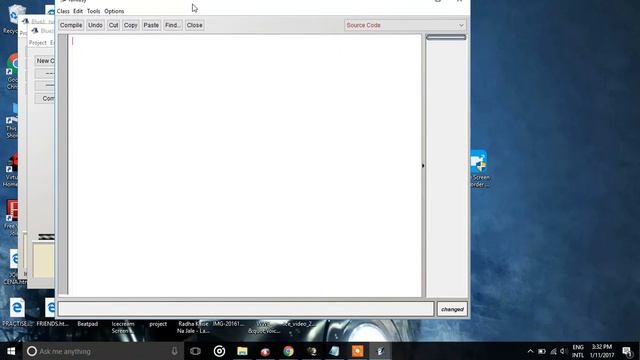Open the clock showing 3:32 PM
This screenshot has width=640, height=360.
pyautogui.click(x=602, y=351)
